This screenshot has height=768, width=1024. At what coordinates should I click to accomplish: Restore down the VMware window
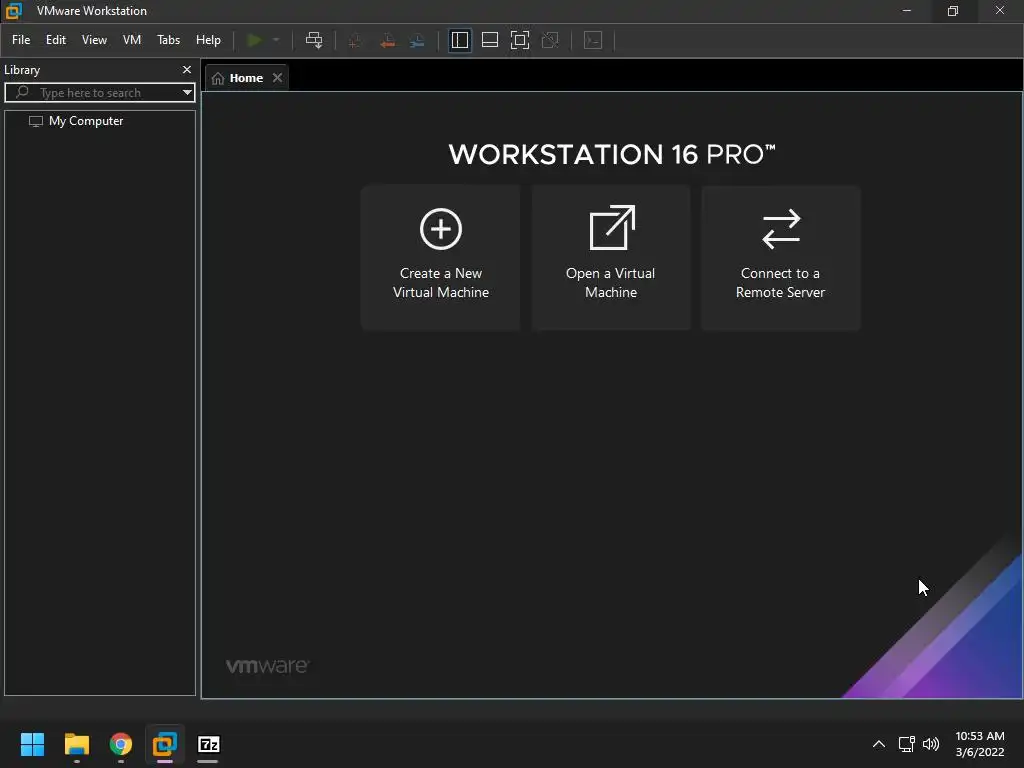[953, 10]
